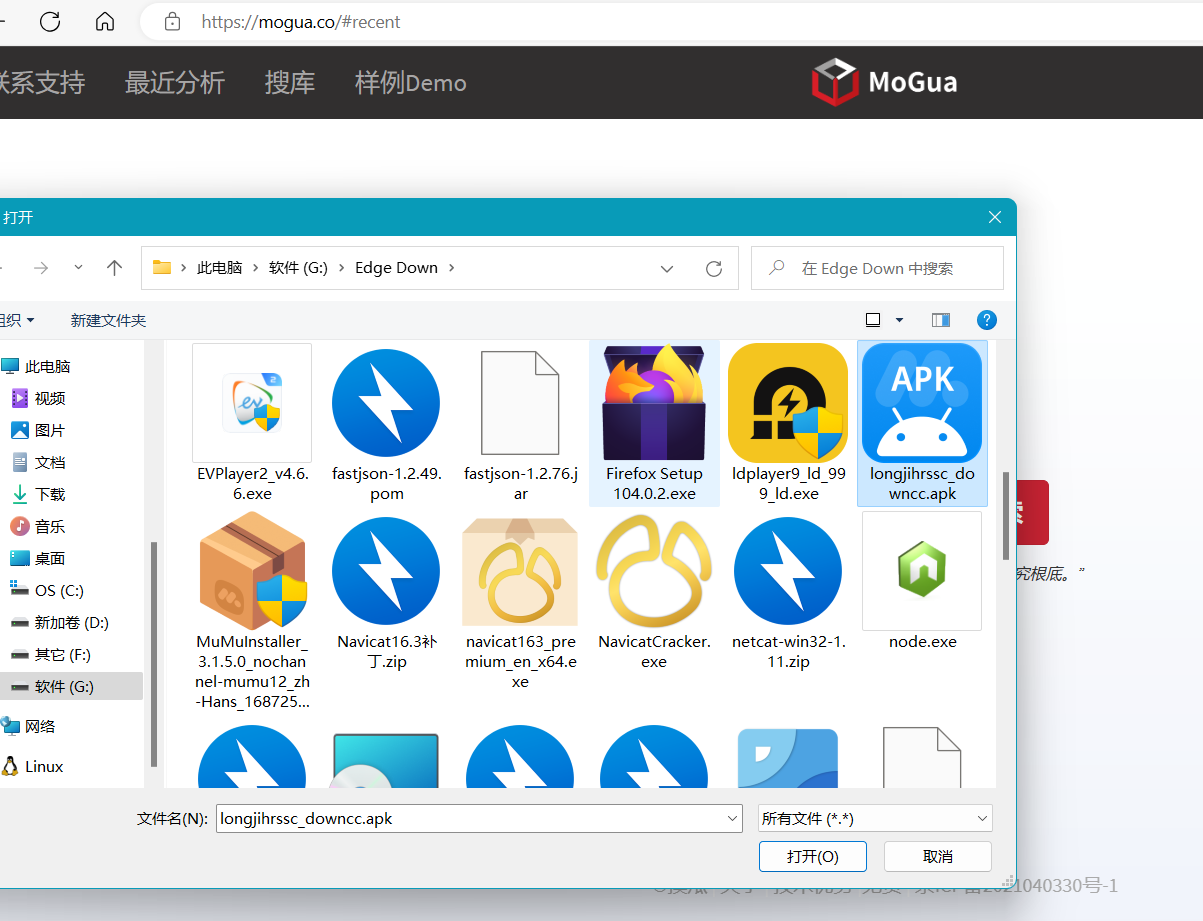This screenshot has width=1203, height=921.
Task: Open the recent locations dropdown chevron
Action: click(79, 268)
